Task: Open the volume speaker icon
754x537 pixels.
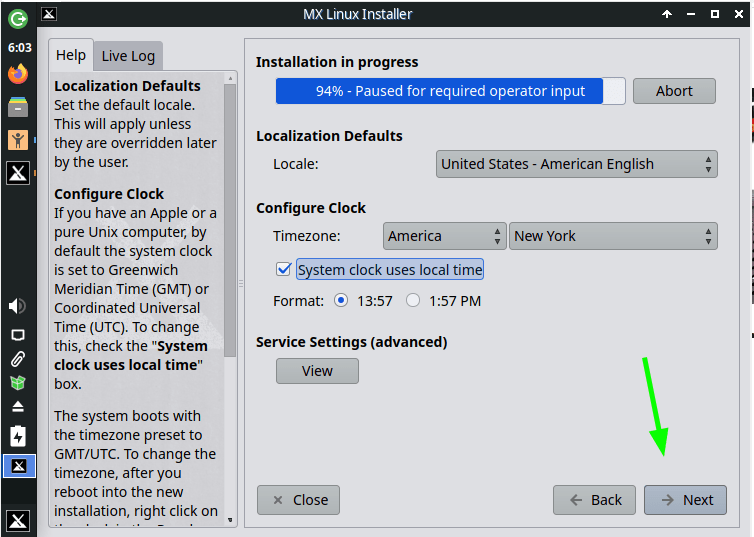Action: 17,306
